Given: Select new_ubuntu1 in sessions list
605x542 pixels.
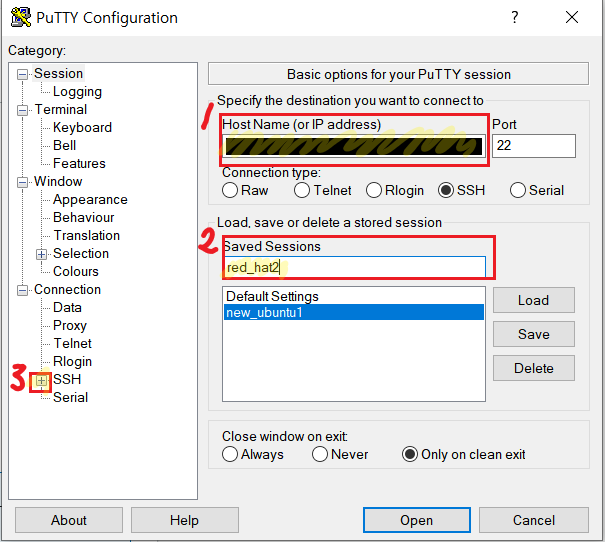Looking at the screenshot, I should click(353, 312).
